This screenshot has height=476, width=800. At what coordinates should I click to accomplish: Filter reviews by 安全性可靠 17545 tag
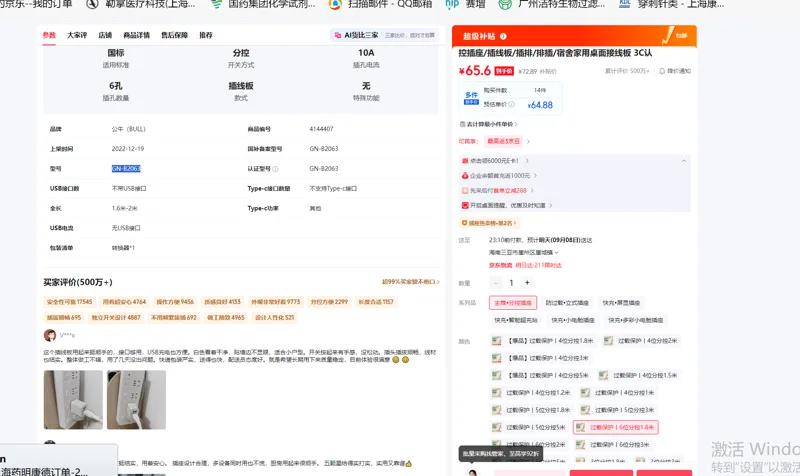(x=69, y=302)
